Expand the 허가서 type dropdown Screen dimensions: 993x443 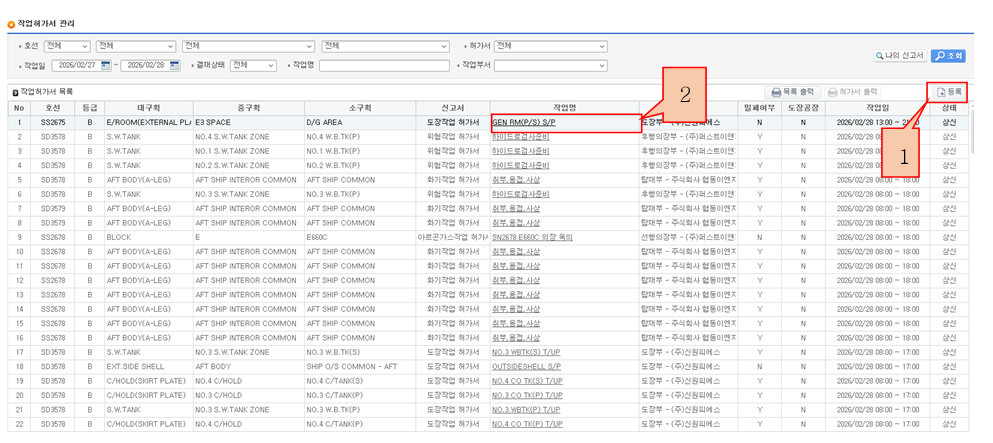(551, 46)
